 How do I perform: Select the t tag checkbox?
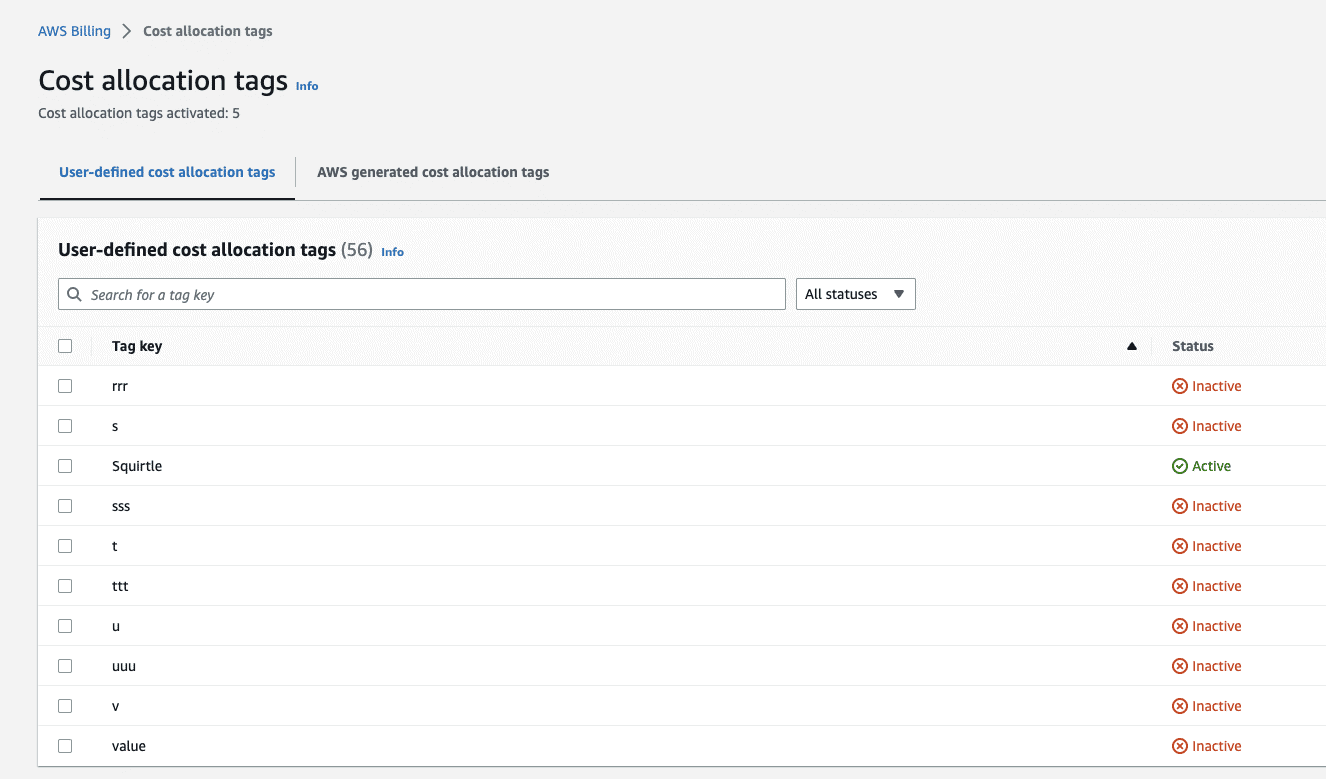[65, 546]
